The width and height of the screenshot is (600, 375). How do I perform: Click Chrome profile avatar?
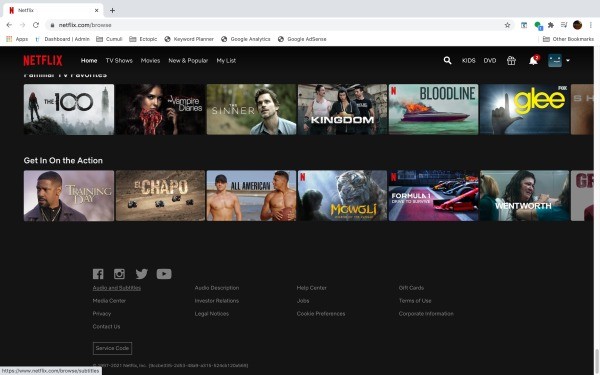[x=577, y=25]
